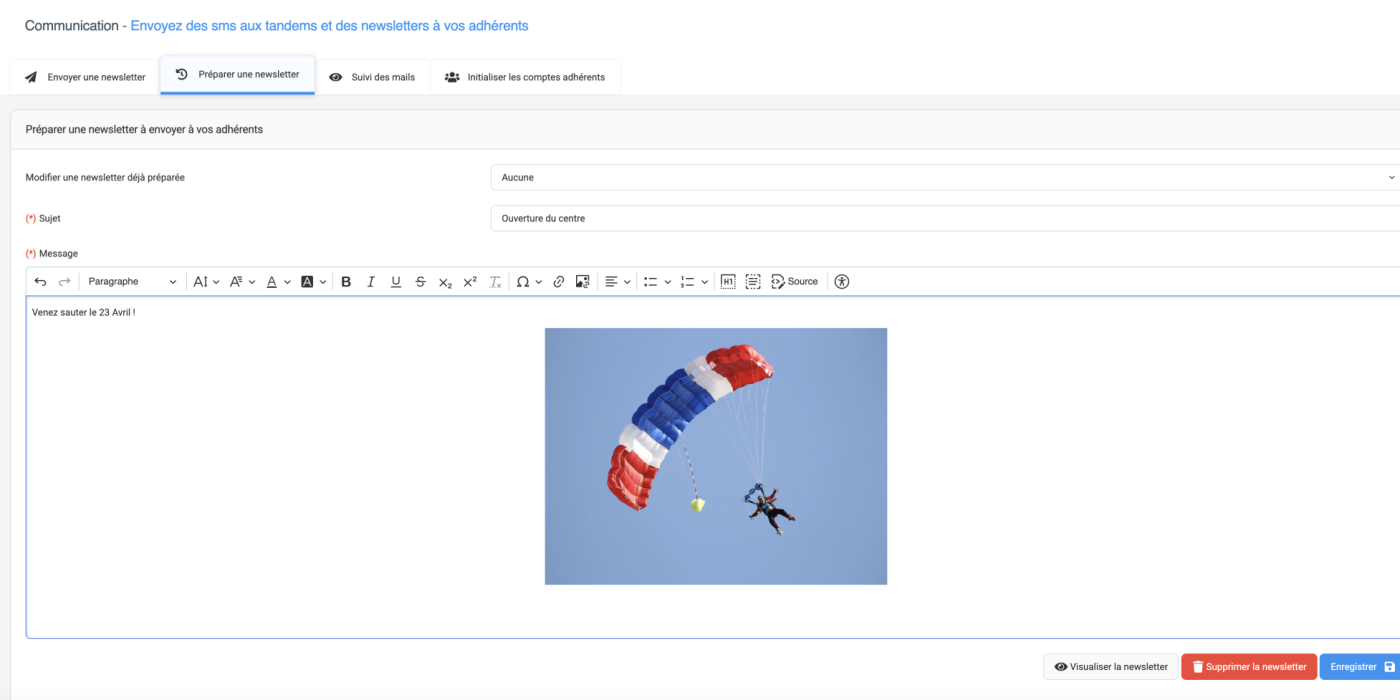This screenshot has width=1400, height=700.
Task: Click the select all dashed box icon
Action: click(753, 282)
